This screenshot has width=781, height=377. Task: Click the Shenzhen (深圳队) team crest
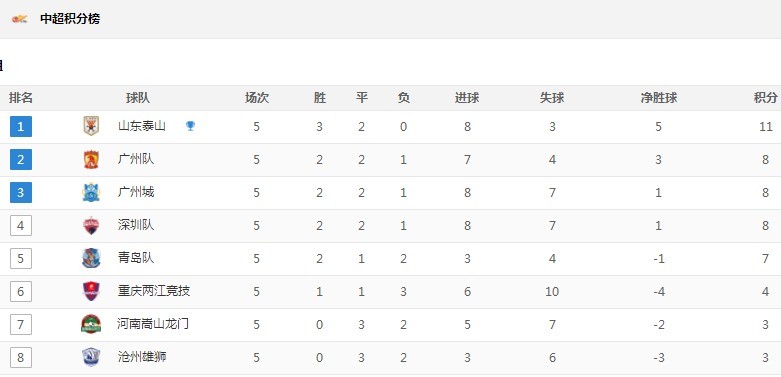point(91,225)
